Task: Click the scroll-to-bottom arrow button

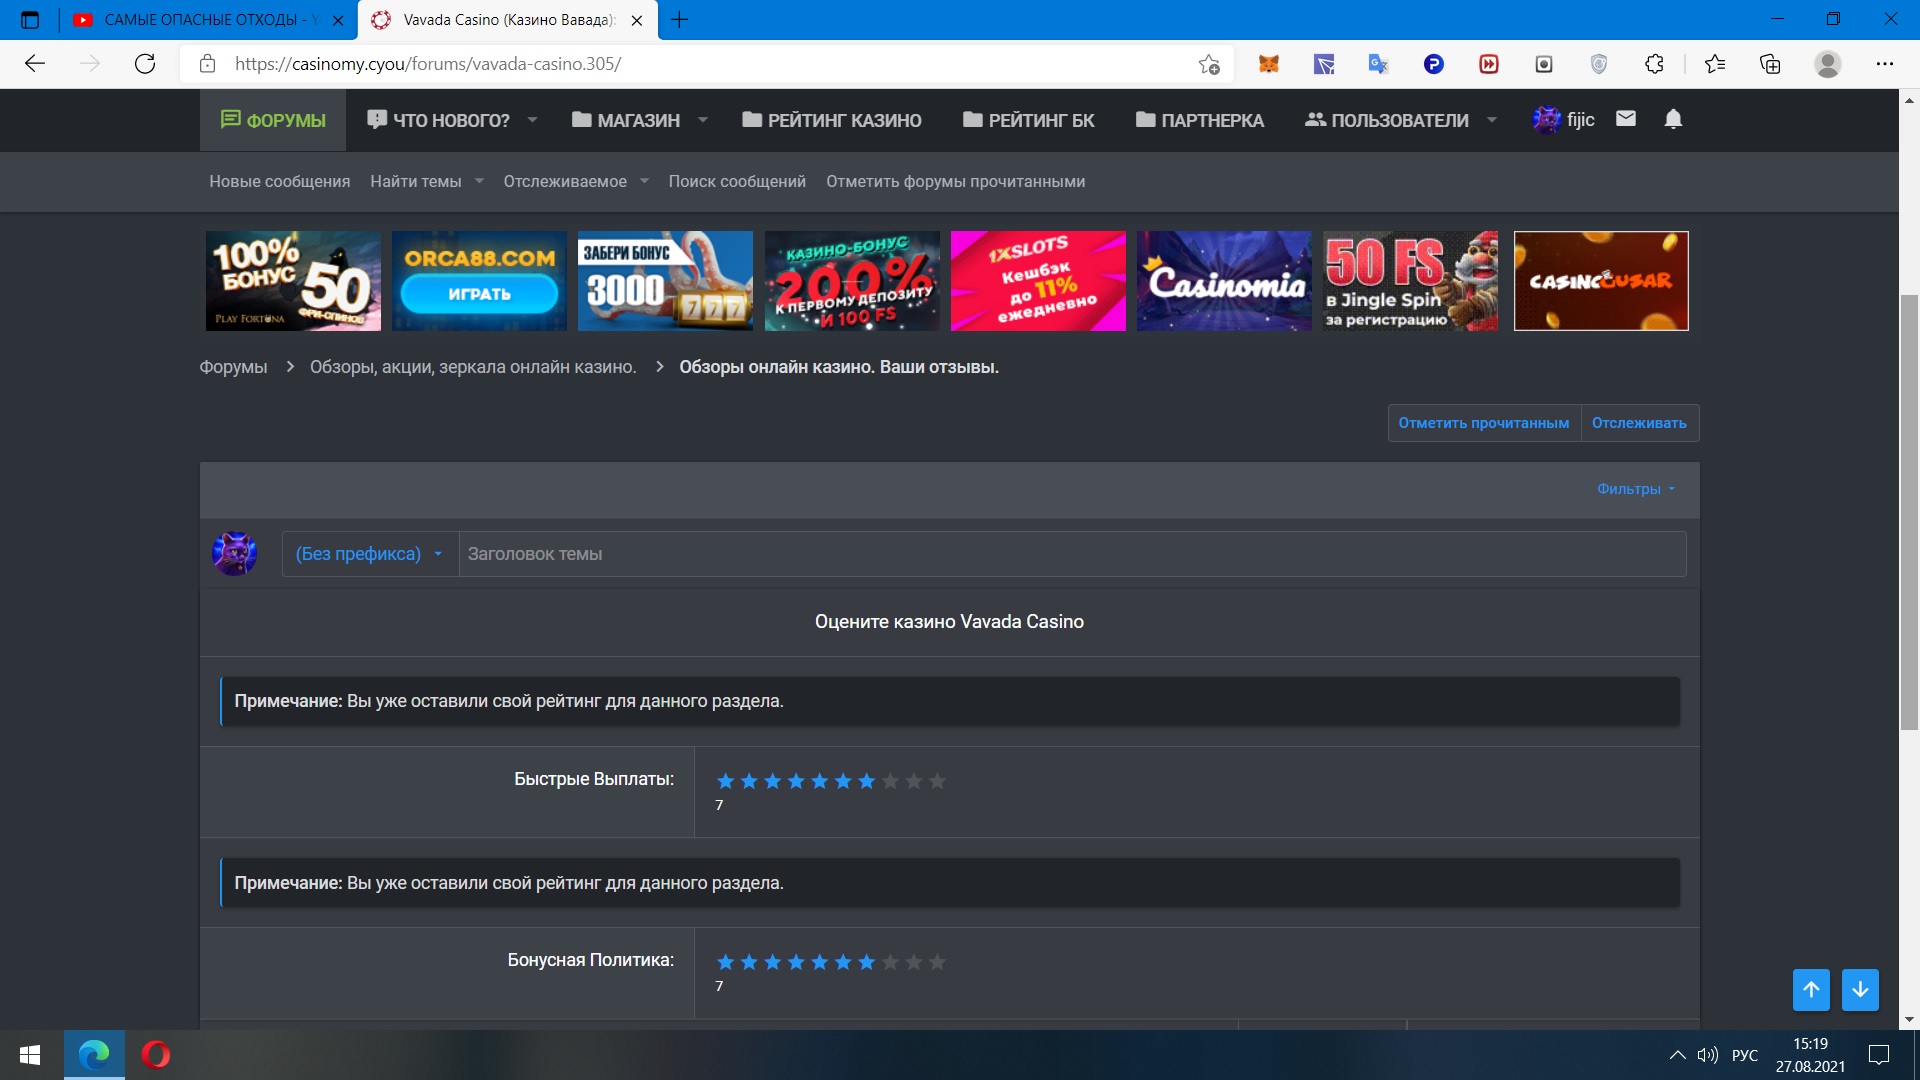Action: click(x=1860, y=990)
